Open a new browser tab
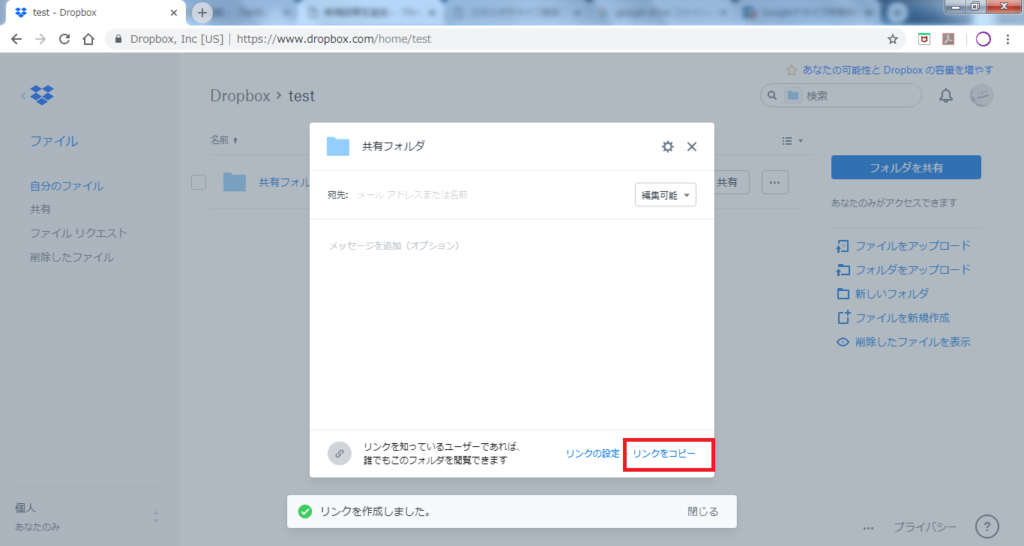 click(x=202, y=12)
